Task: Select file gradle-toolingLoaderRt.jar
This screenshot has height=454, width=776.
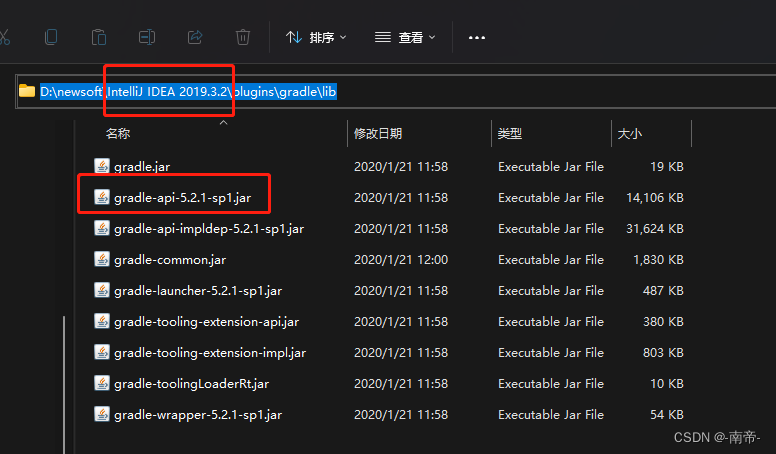Action: coord(192,384)
